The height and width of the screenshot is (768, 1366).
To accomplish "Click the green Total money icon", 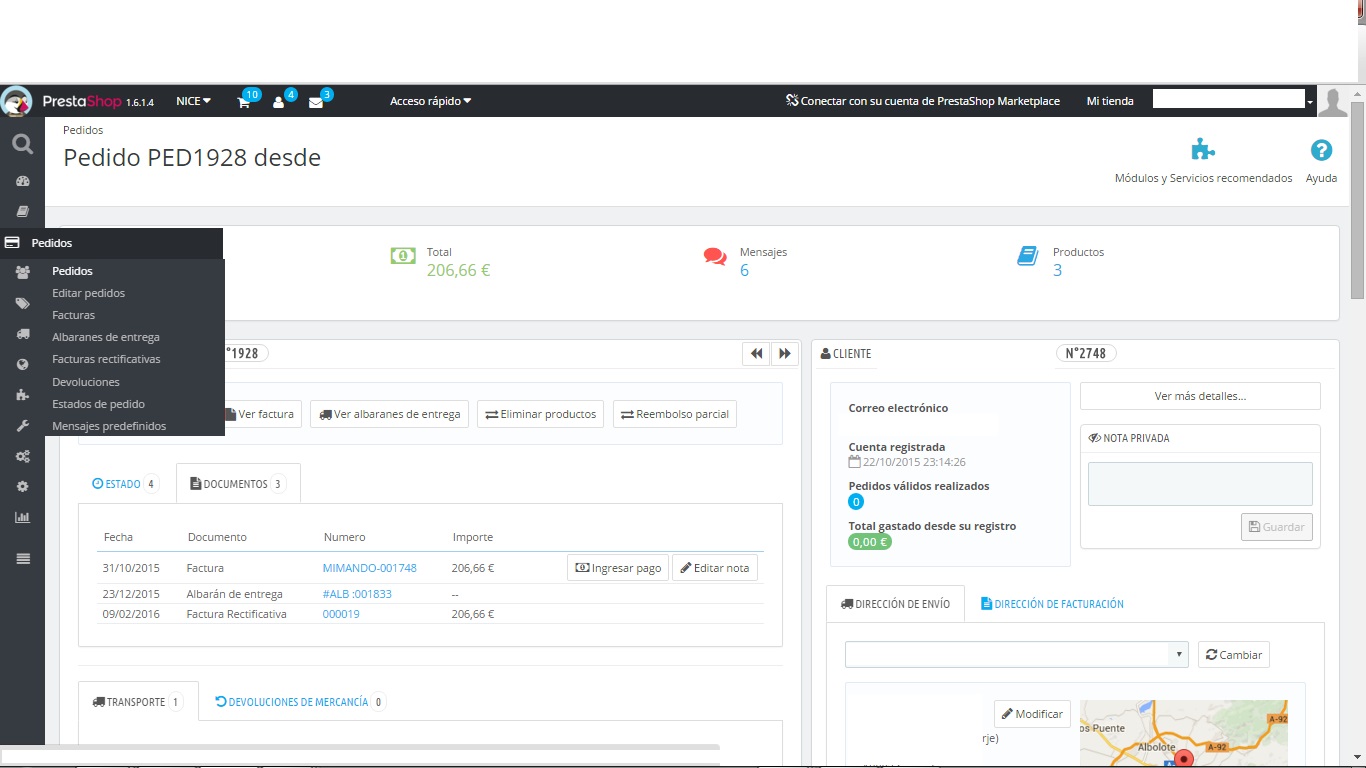I will click(402, 256).
